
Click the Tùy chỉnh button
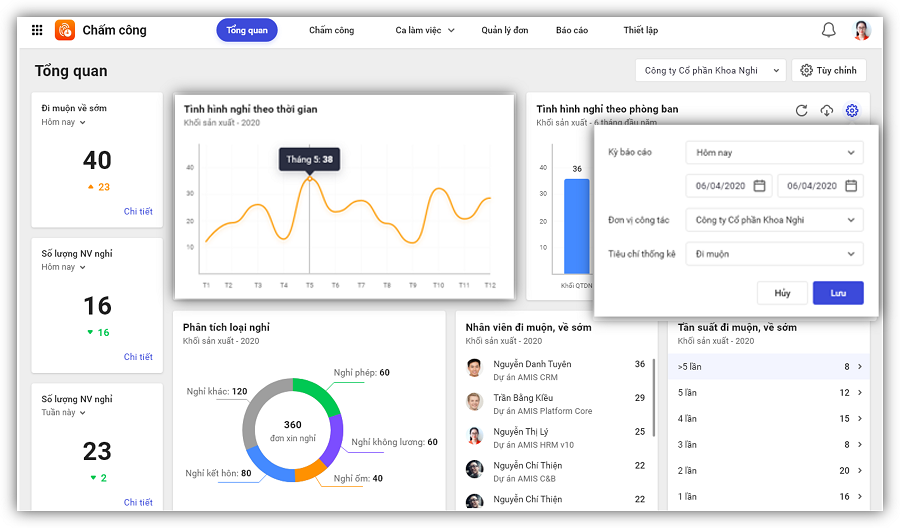point(829,70)
